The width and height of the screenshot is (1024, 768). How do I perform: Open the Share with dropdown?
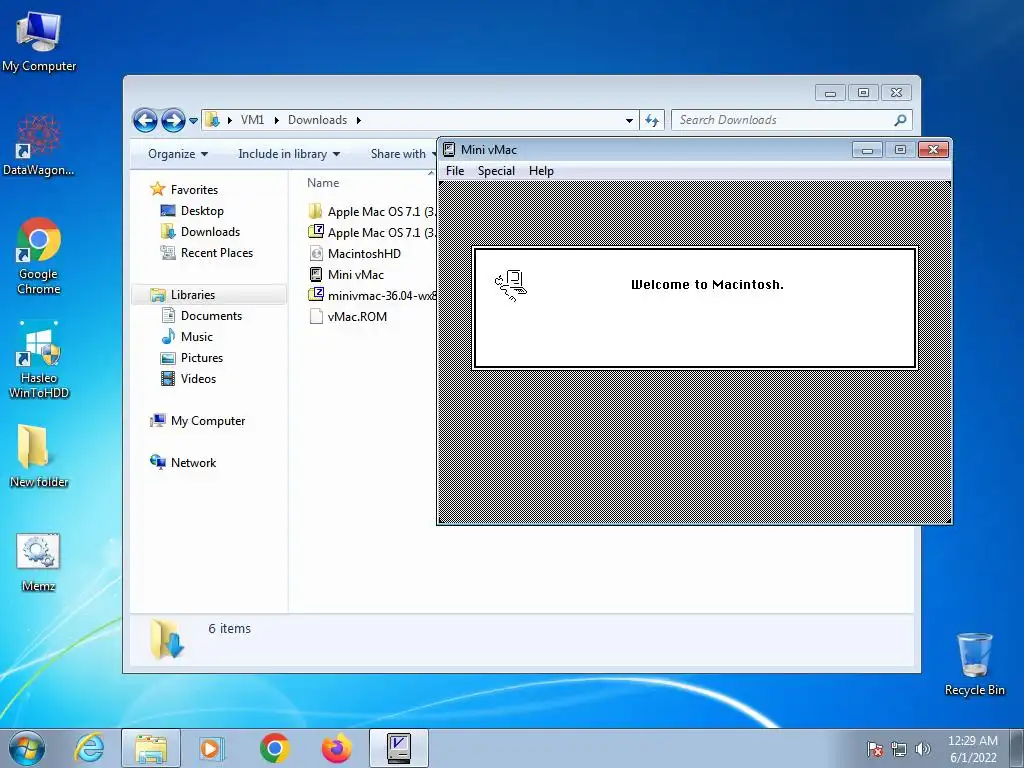click(402, 154)
